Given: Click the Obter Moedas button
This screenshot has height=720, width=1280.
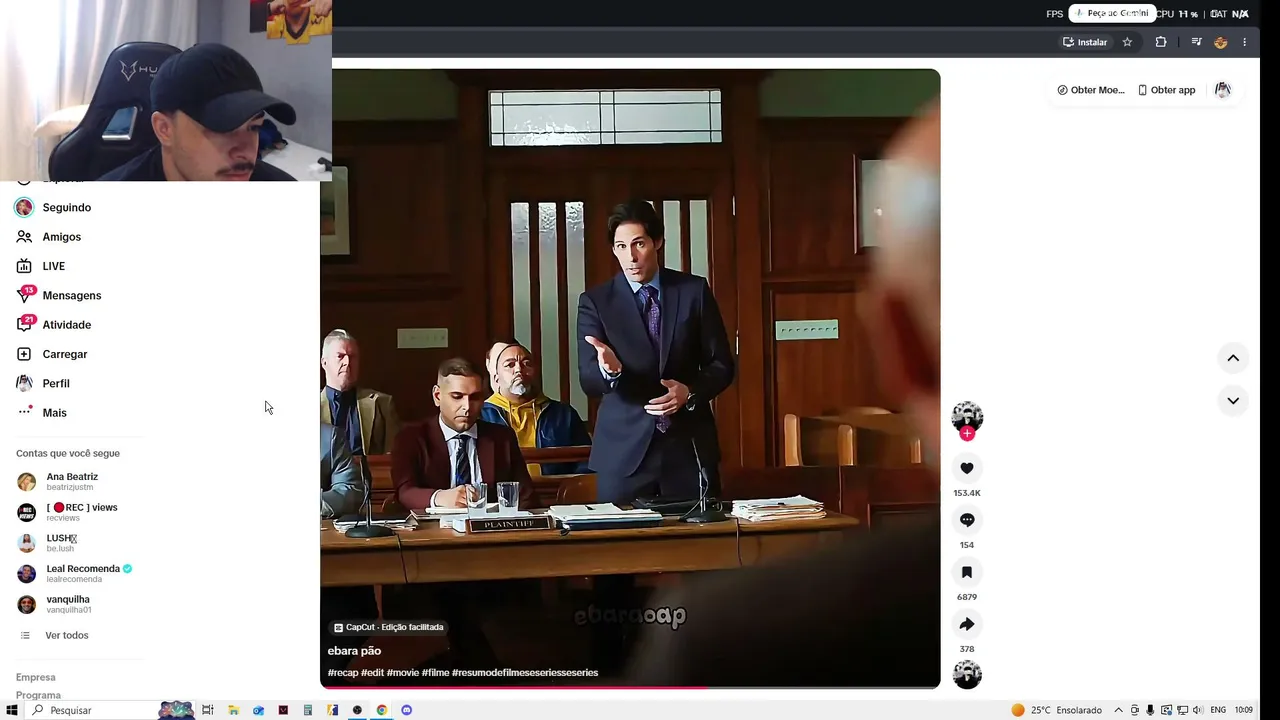Looking at the screenshot, I should coord(1091,90).
